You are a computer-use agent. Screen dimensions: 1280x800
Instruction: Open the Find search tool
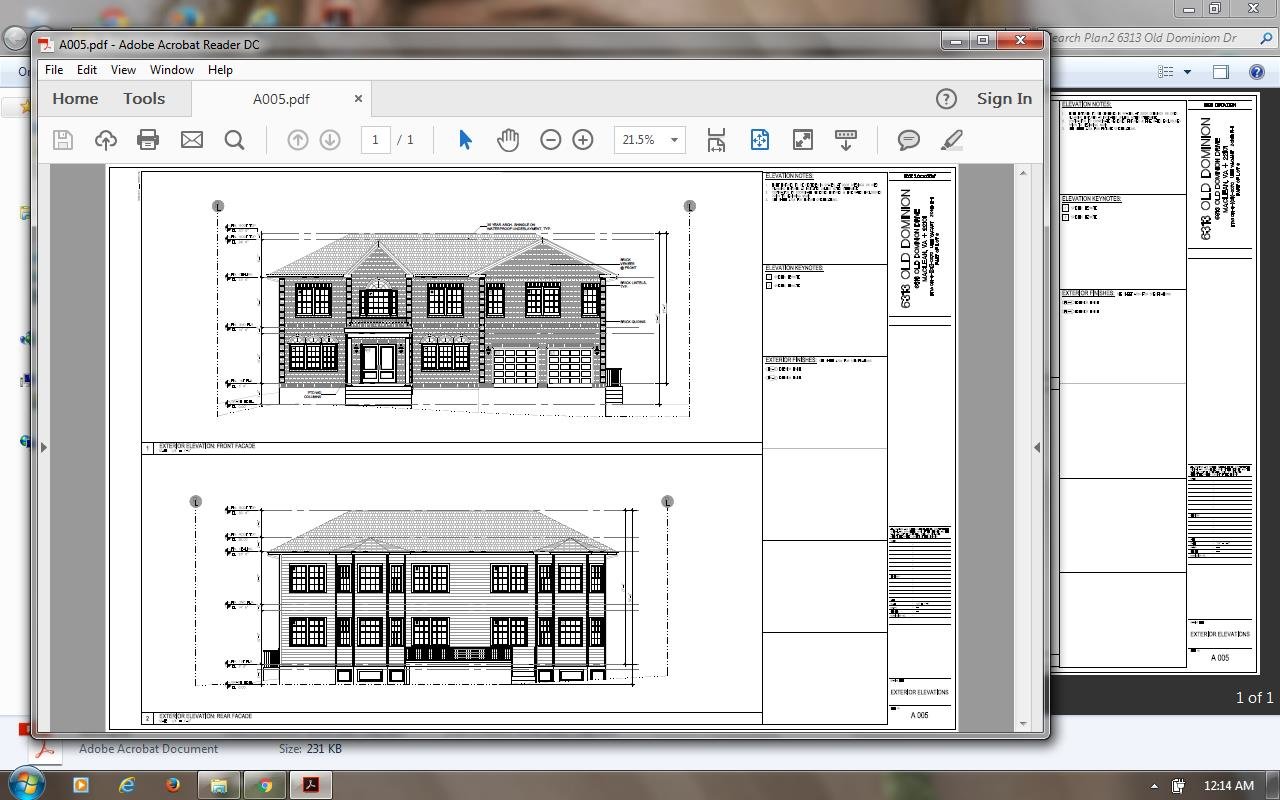[234, 140]
